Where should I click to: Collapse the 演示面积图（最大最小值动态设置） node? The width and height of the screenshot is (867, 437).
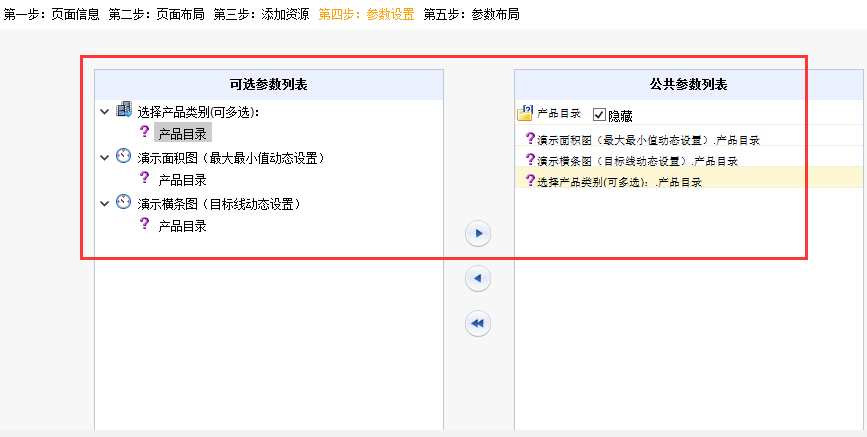pyautogui.click(x=105, y=158)
